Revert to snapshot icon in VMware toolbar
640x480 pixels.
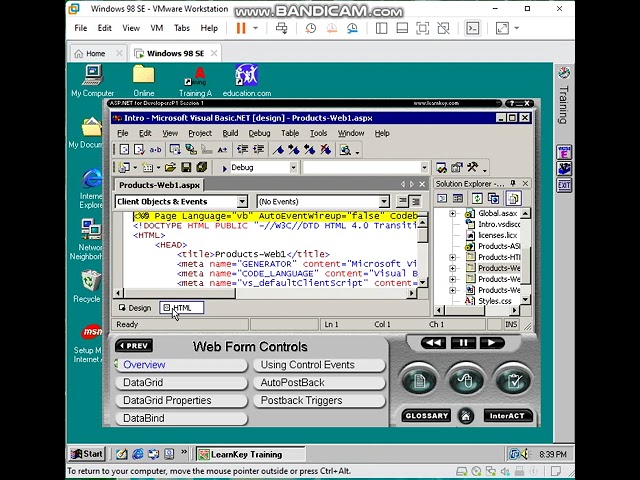pyautogui.click(x=331, y=28)
